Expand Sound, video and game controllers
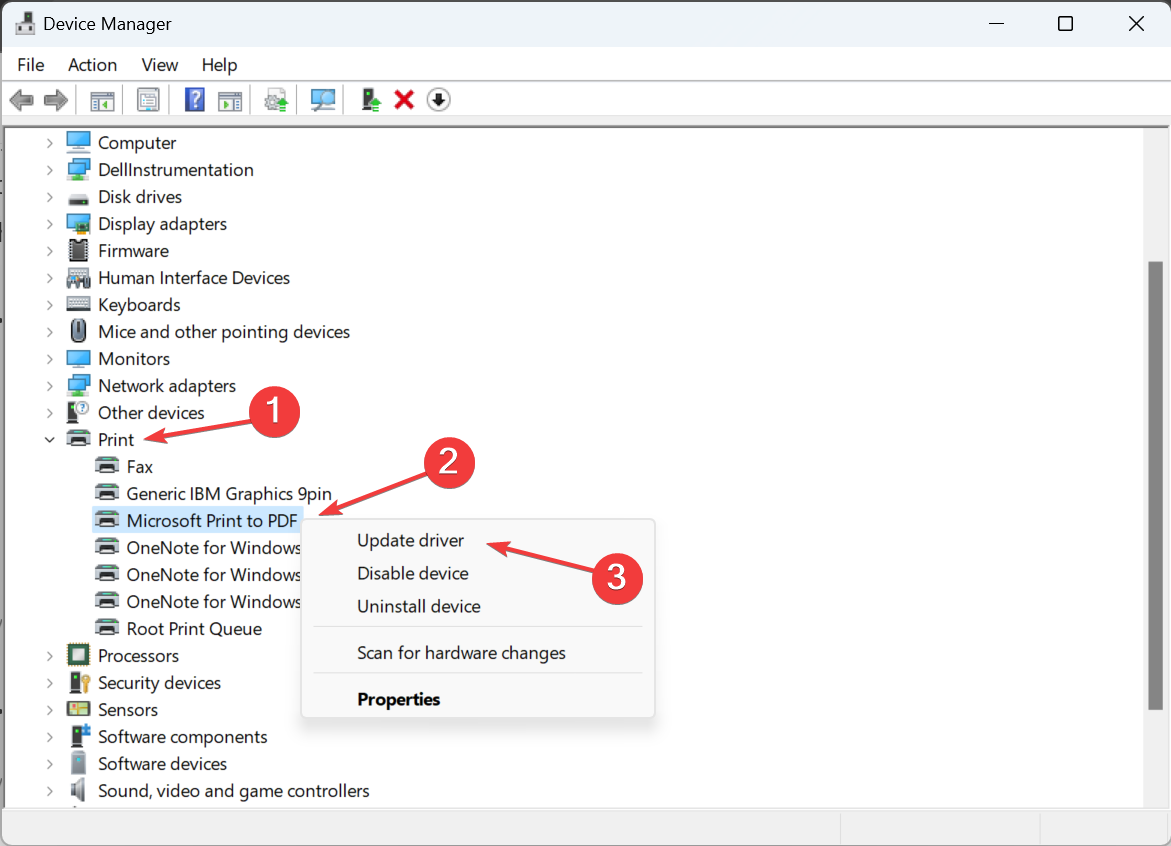Screen dimensions: 1171x846 tap(50, 791)
